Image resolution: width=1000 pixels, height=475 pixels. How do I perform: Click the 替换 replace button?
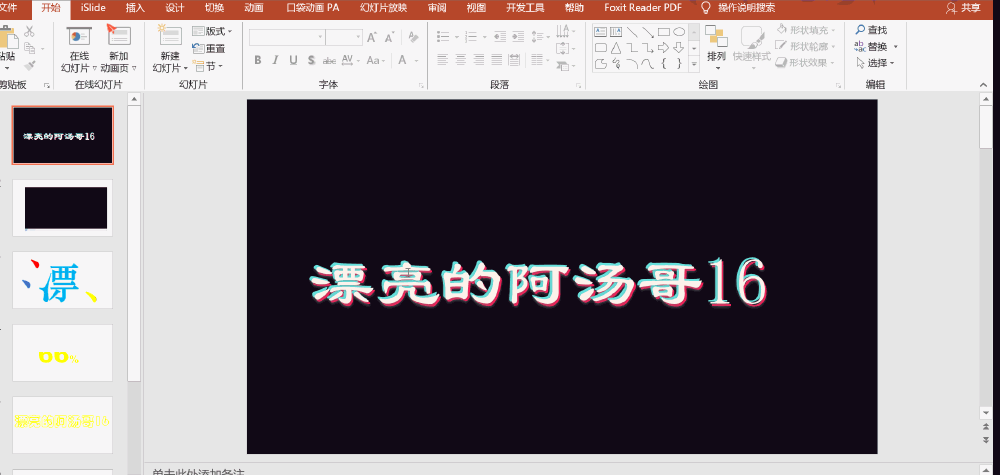pyautogui.click(x=876, y=47)
